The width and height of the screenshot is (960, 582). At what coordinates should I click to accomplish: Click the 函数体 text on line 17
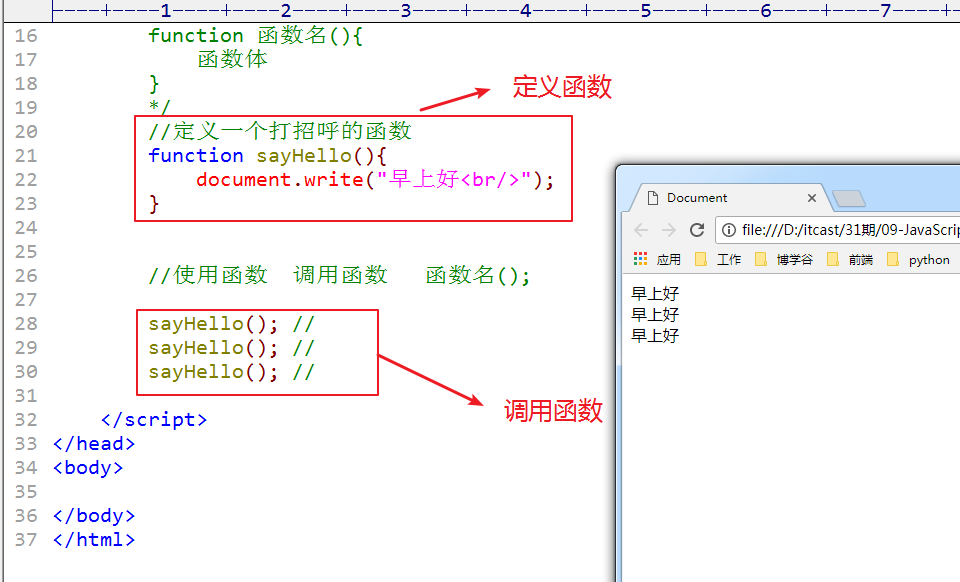[x=233, y=59]
